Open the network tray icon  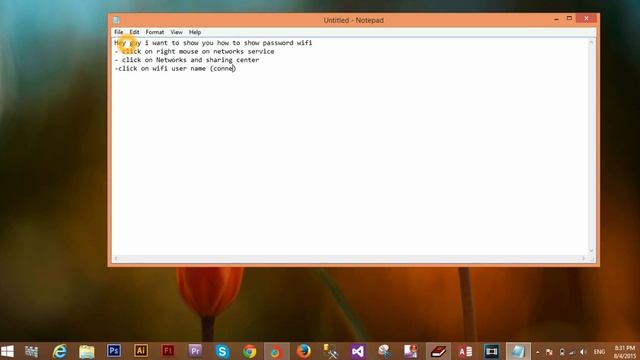573,352
